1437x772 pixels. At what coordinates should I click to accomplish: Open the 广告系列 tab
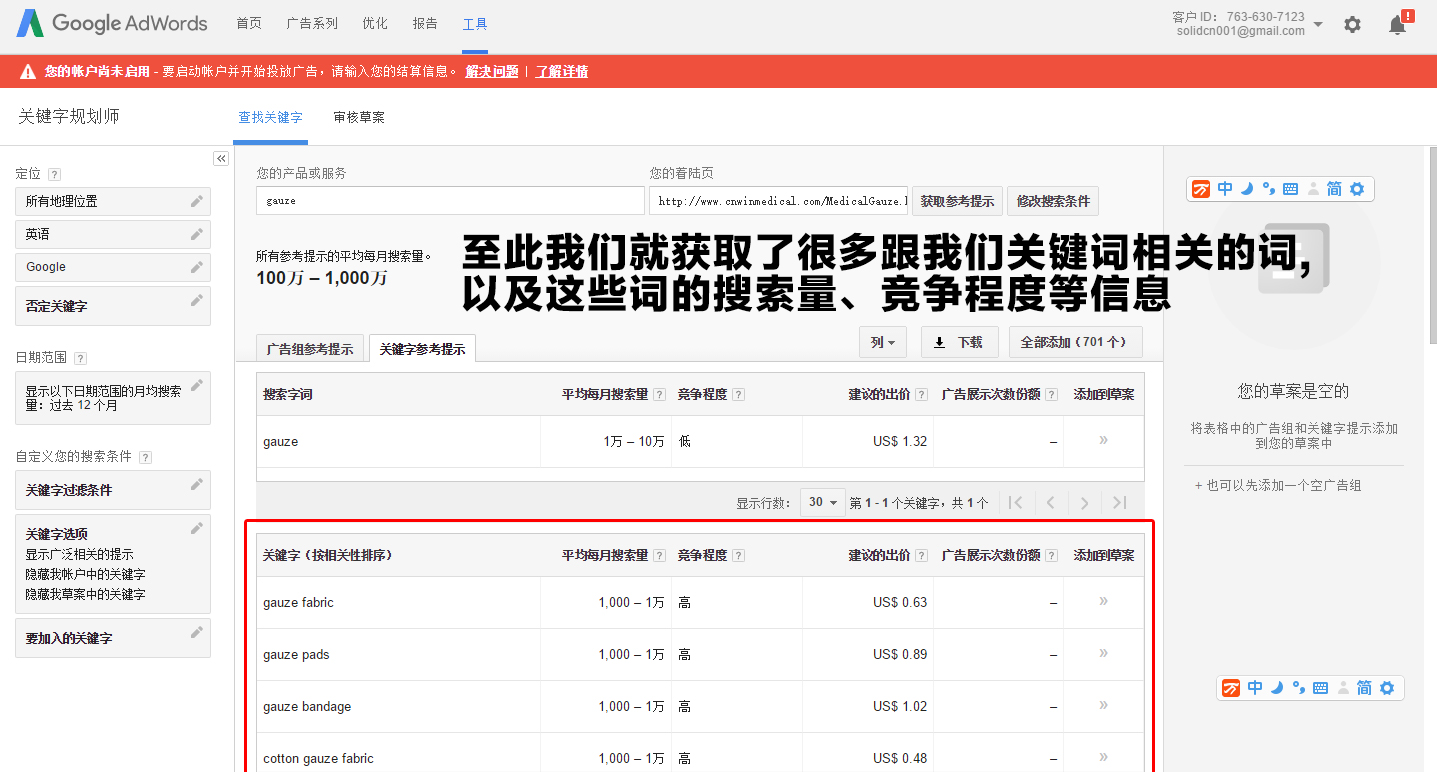point(312,23)
